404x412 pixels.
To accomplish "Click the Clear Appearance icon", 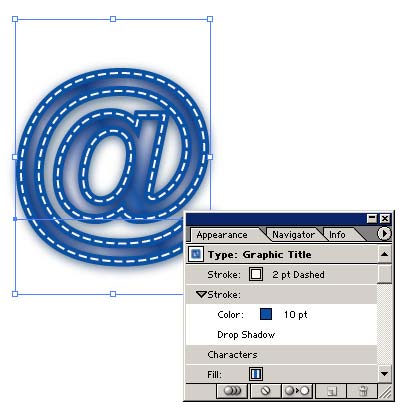I will click(266, 391).
